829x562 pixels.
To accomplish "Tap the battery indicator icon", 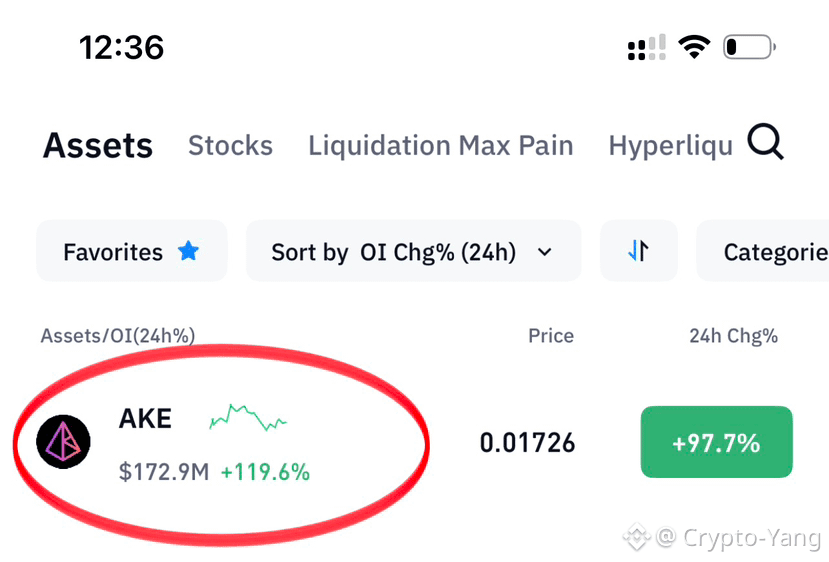I will [x=749, y=47].
